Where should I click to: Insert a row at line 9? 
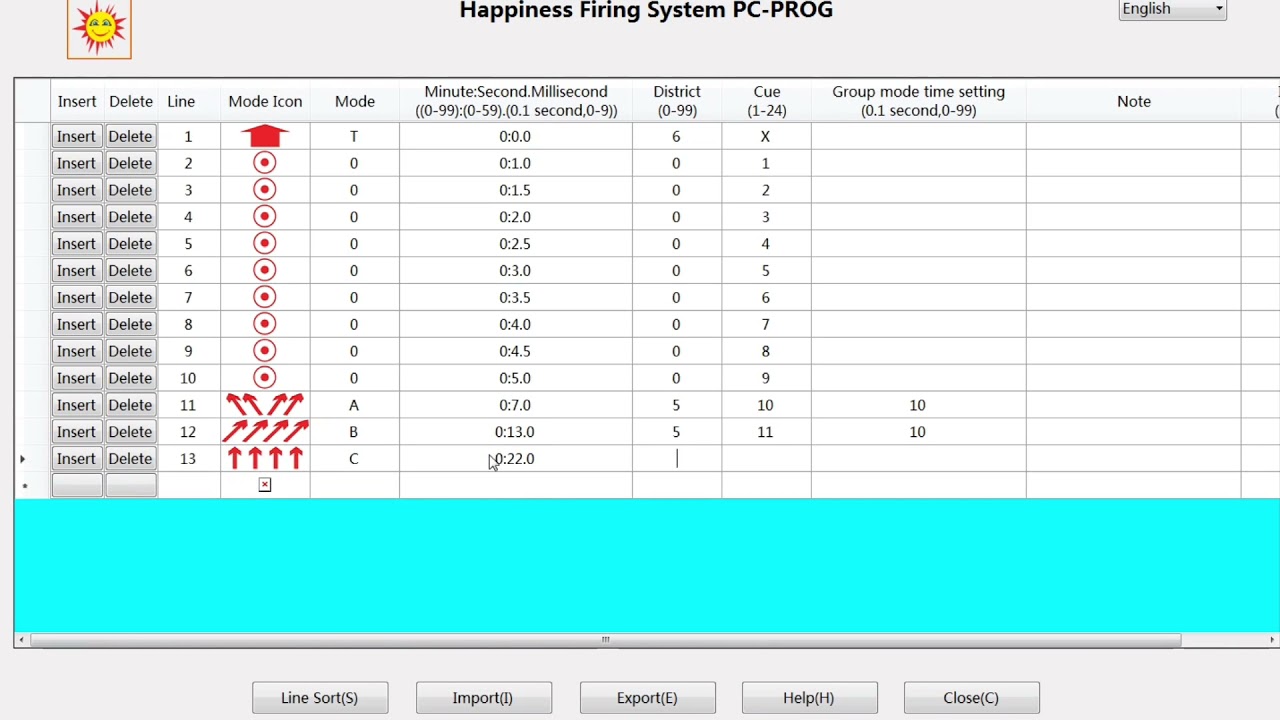pos(77,352)
